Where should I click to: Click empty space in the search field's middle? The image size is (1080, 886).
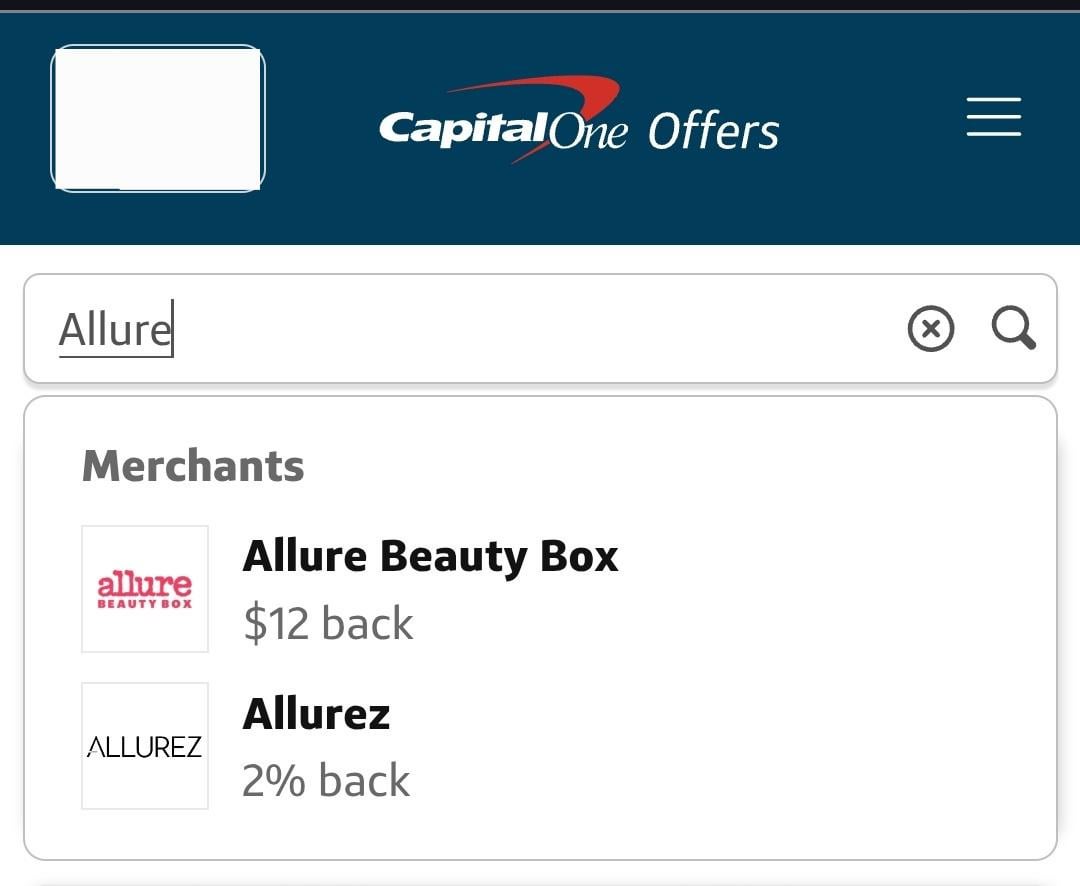point(540,329)
